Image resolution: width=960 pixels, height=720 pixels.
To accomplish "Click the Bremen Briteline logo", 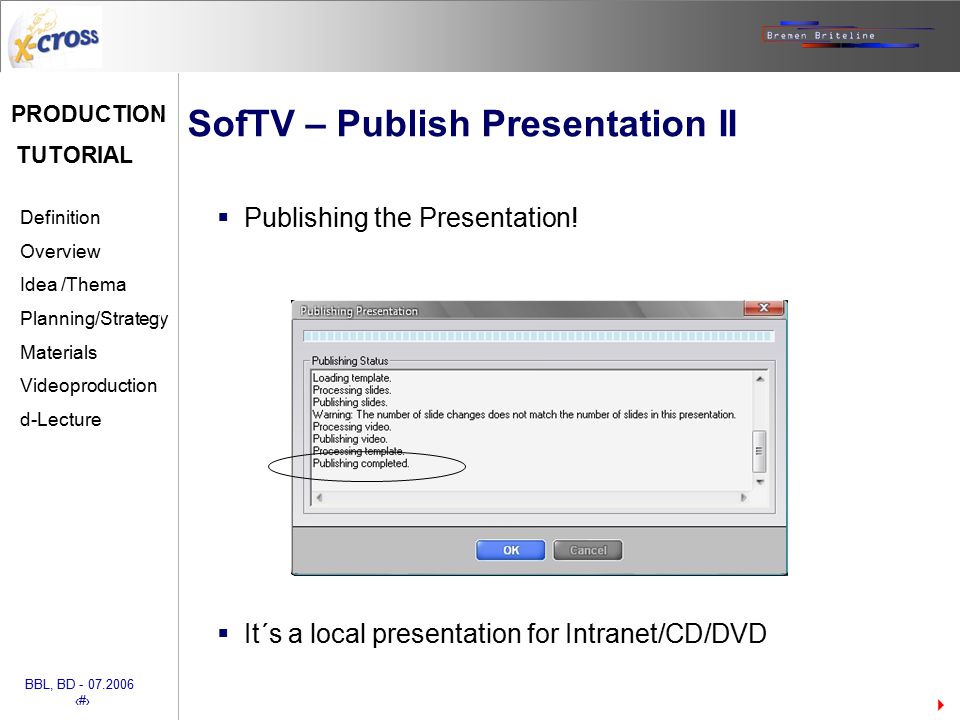I will 847,35.
